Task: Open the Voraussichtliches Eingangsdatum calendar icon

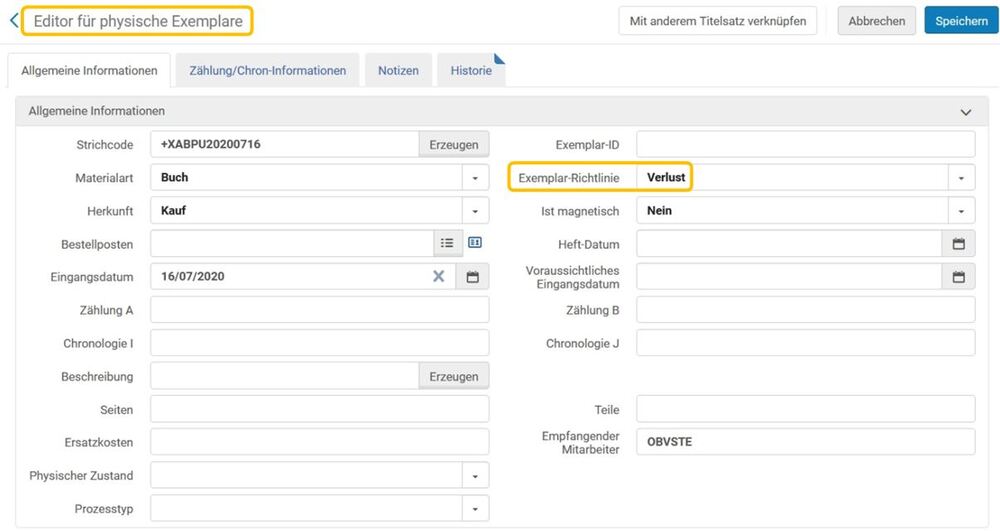Action: tap(959, 277)
